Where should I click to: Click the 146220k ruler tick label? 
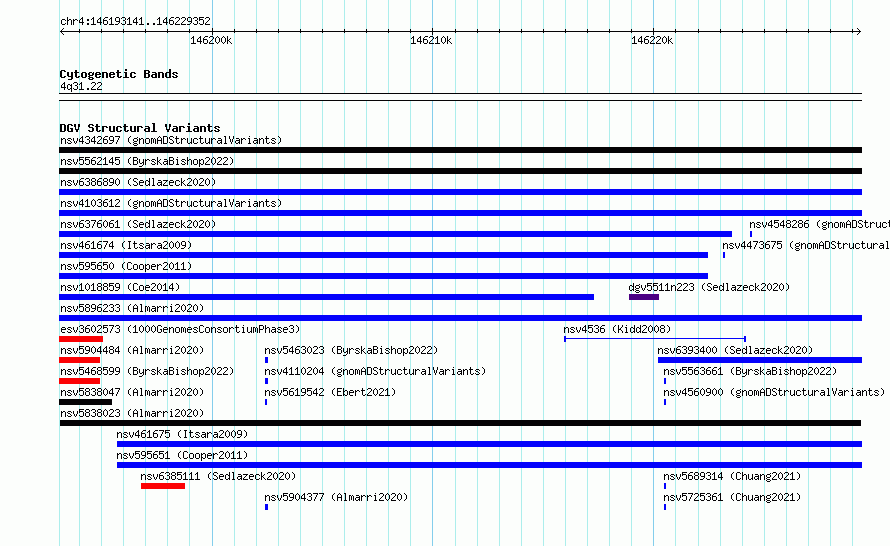coord(652,40)
